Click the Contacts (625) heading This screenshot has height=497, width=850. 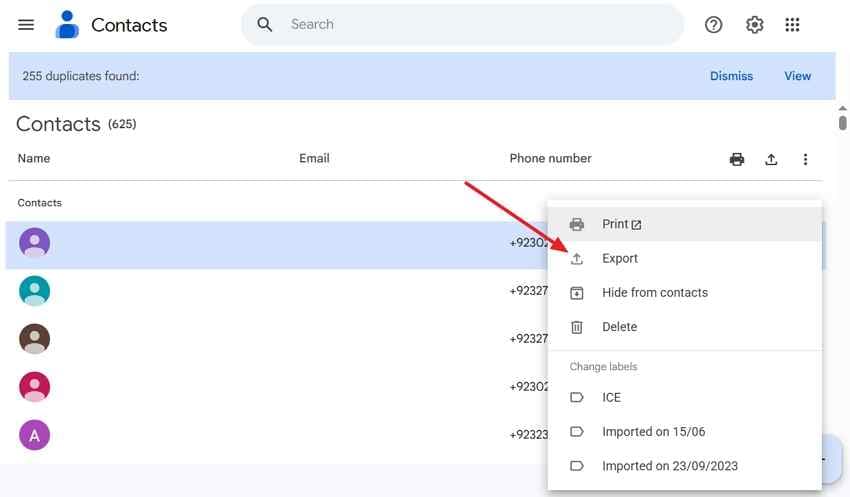click(76, 124)
